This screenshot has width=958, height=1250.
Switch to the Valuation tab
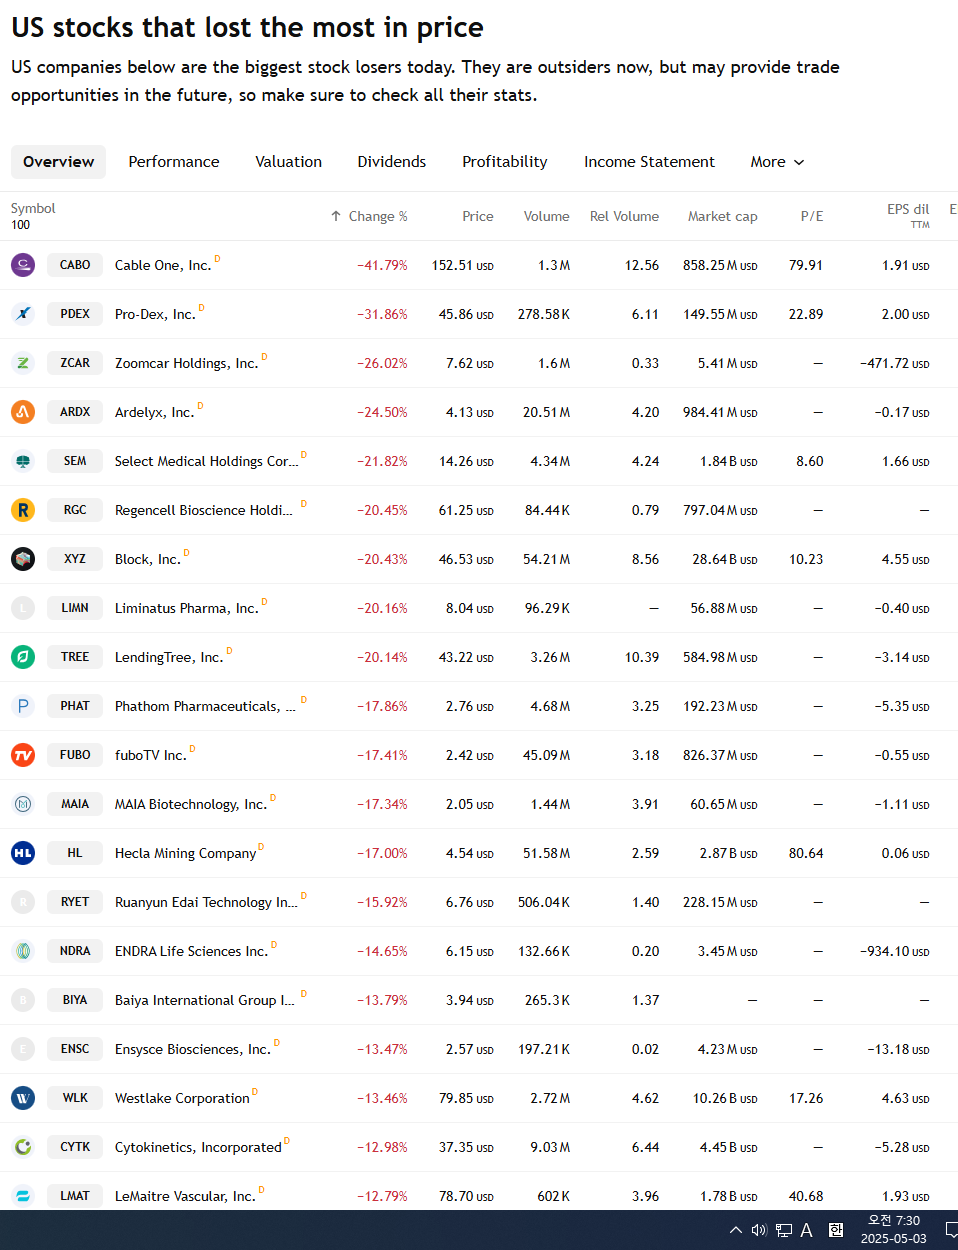[x=289, y=162]
